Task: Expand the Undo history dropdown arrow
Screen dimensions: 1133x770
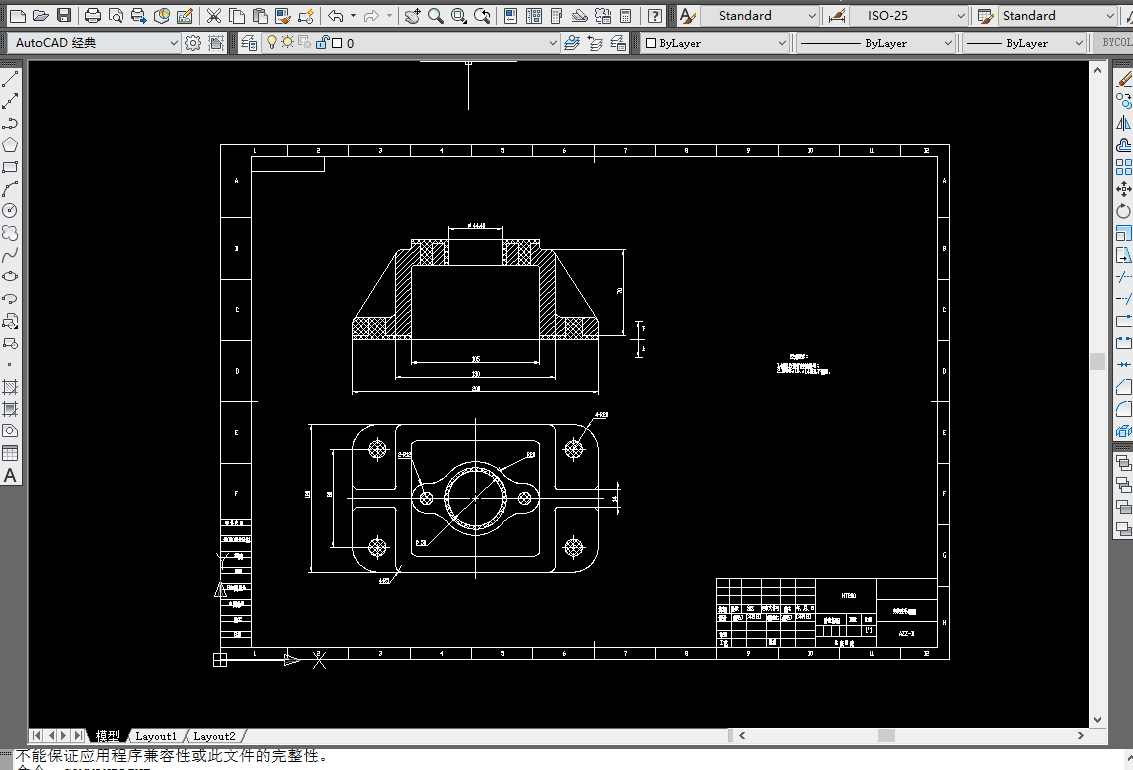Action: [353, 15]
